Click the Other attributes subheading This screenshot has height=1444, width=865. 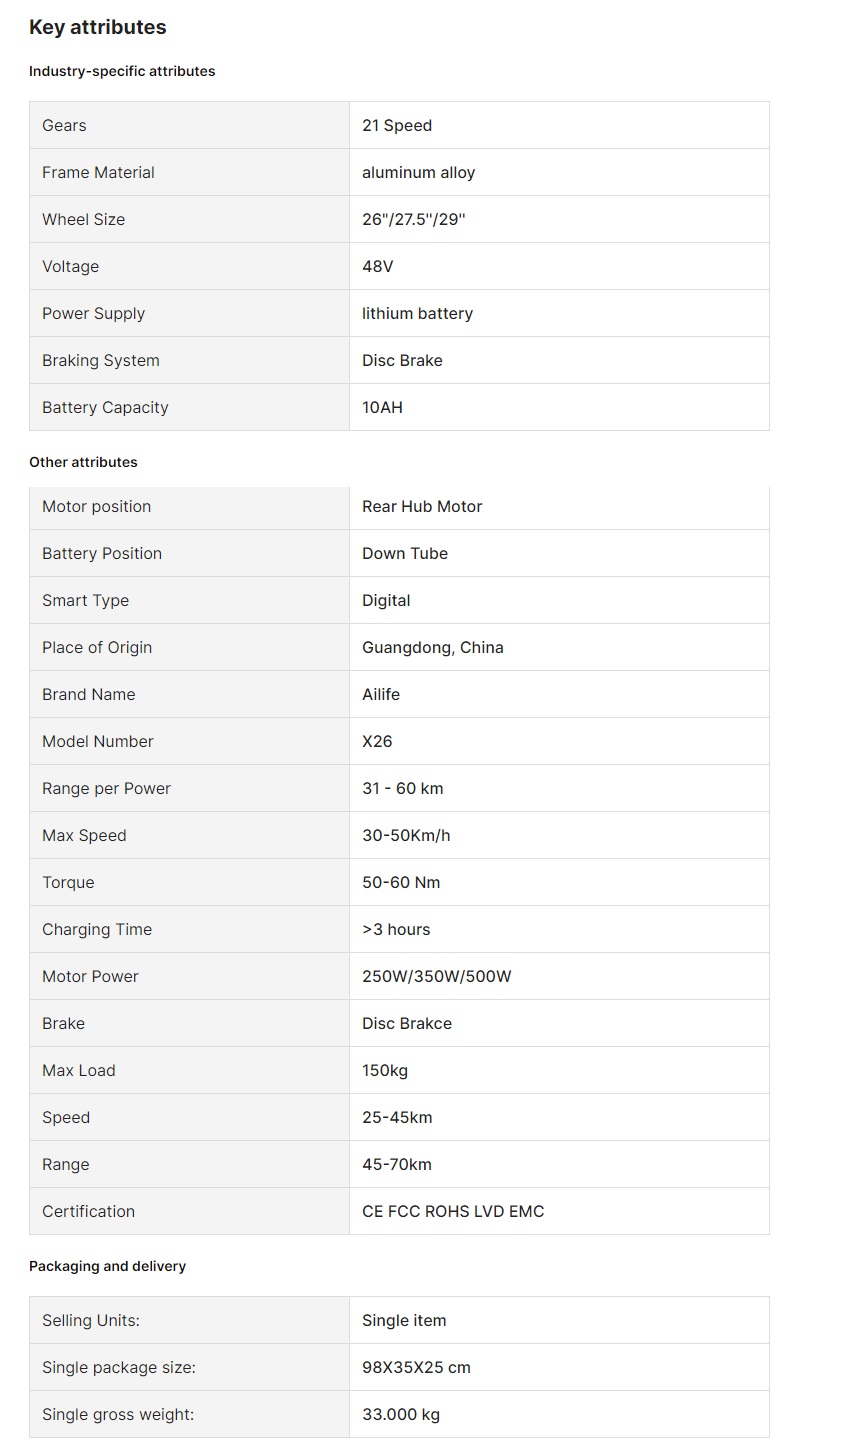(83, 462)
